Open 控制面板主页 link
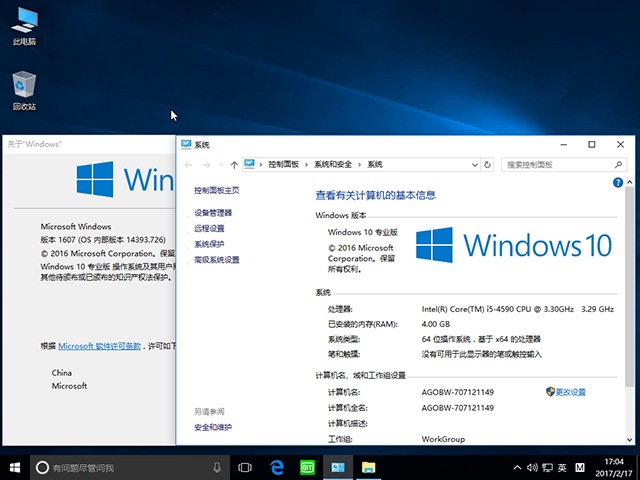Viewport: 640px width, 480px height. (216, 190)
